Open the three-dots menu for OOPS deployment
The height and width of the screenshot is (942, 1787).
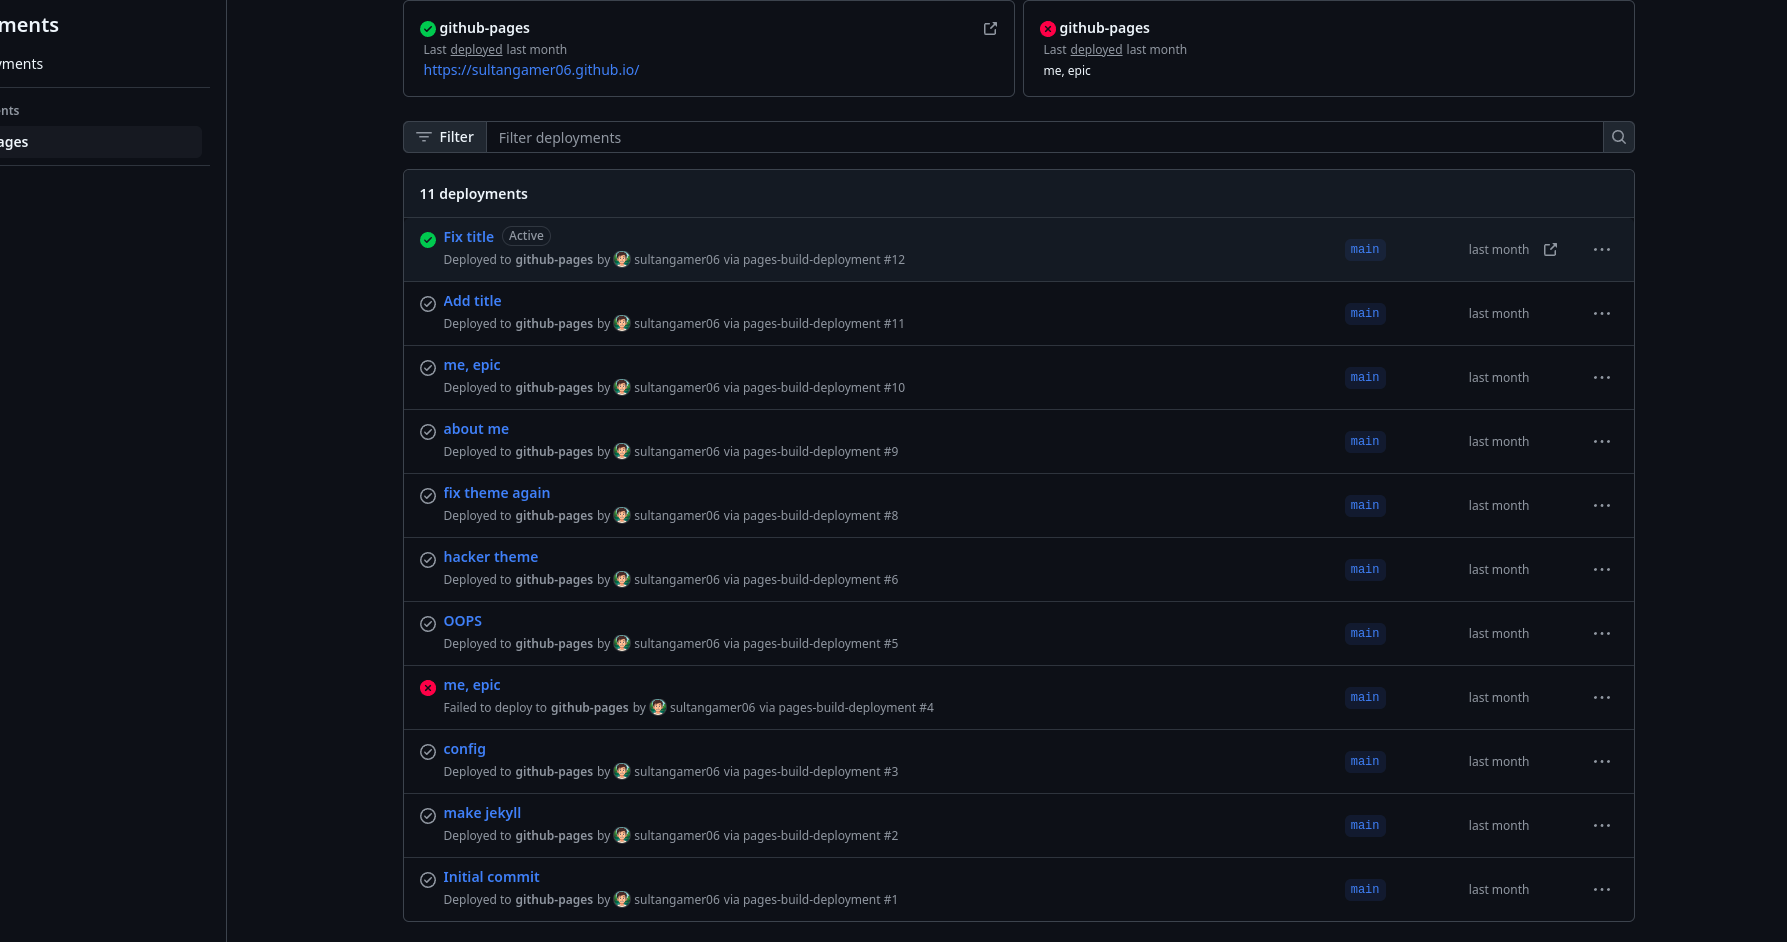[1601, 633]
